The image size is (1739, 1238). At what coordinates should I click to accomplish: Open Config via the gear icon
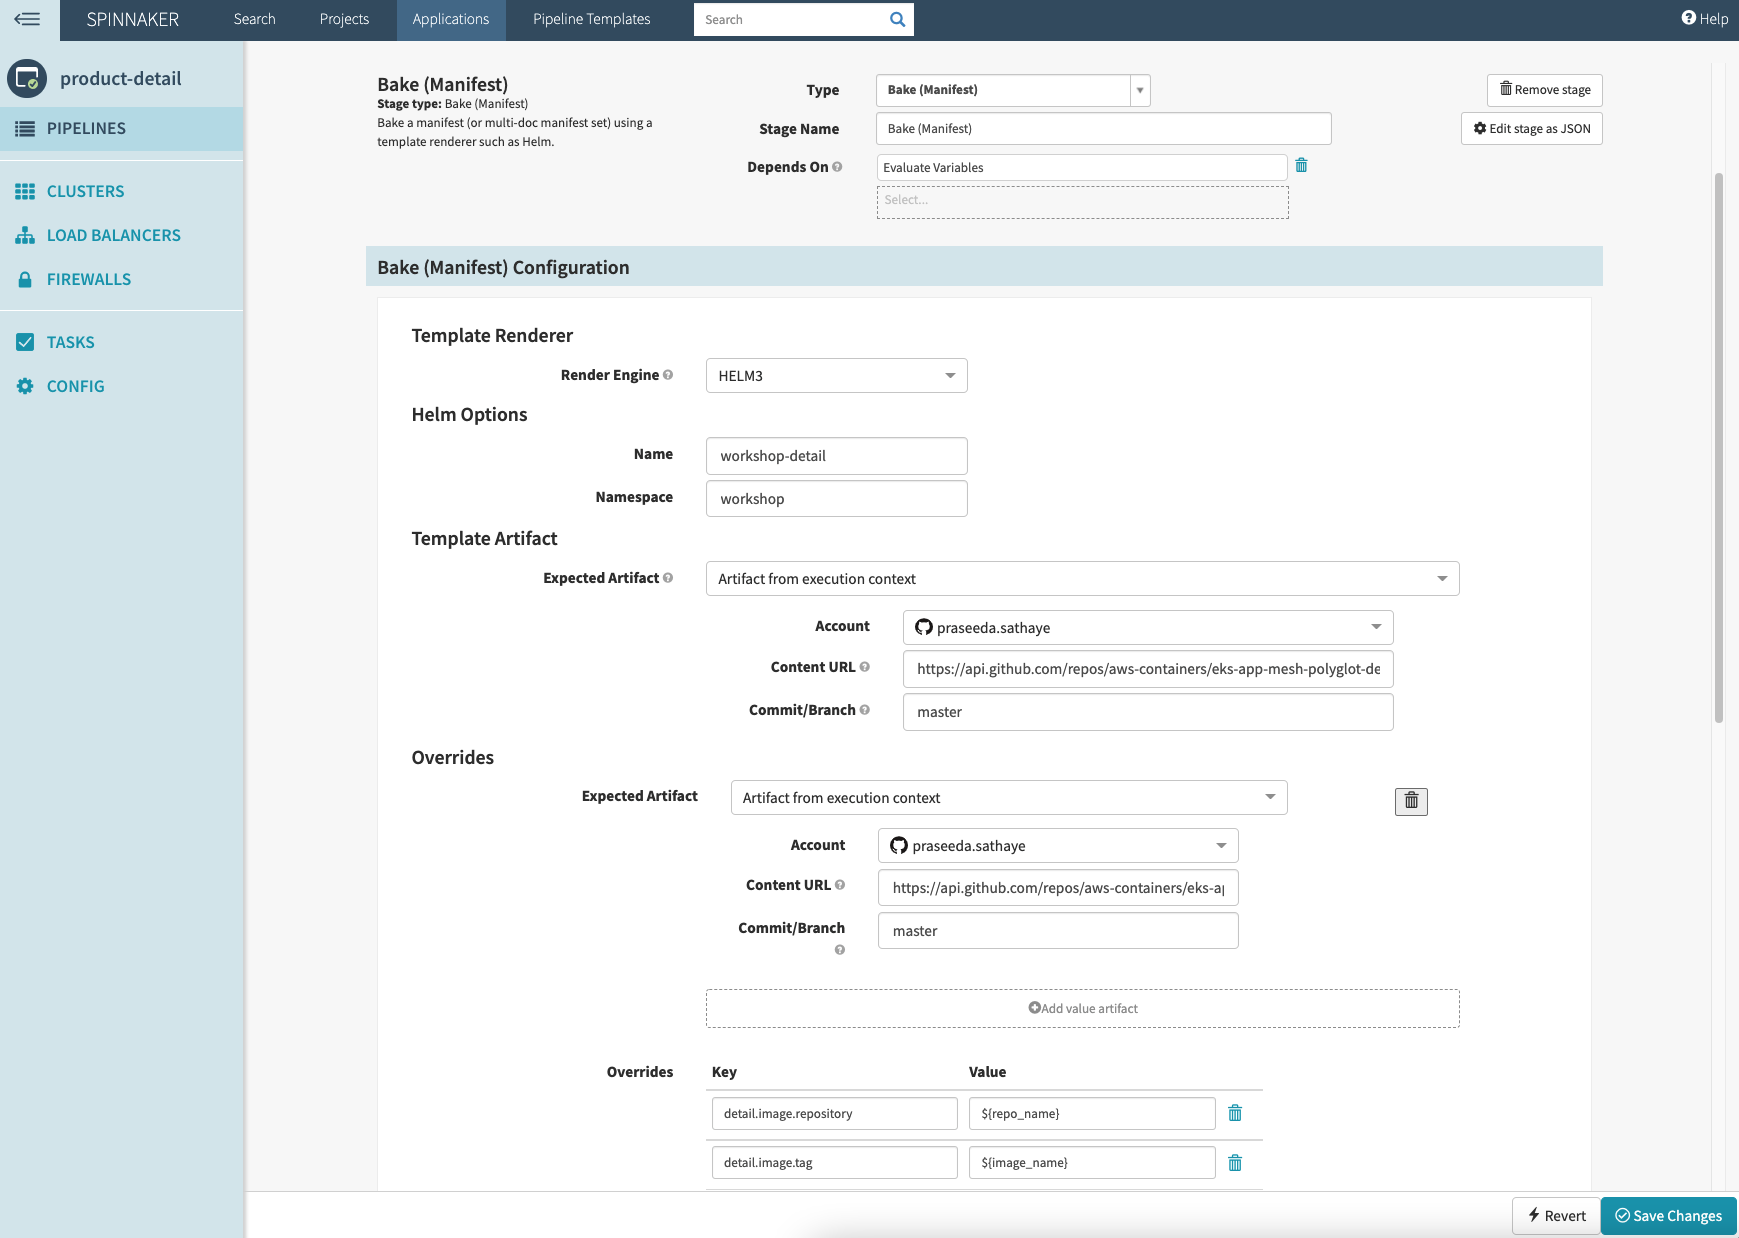(26, 386)
